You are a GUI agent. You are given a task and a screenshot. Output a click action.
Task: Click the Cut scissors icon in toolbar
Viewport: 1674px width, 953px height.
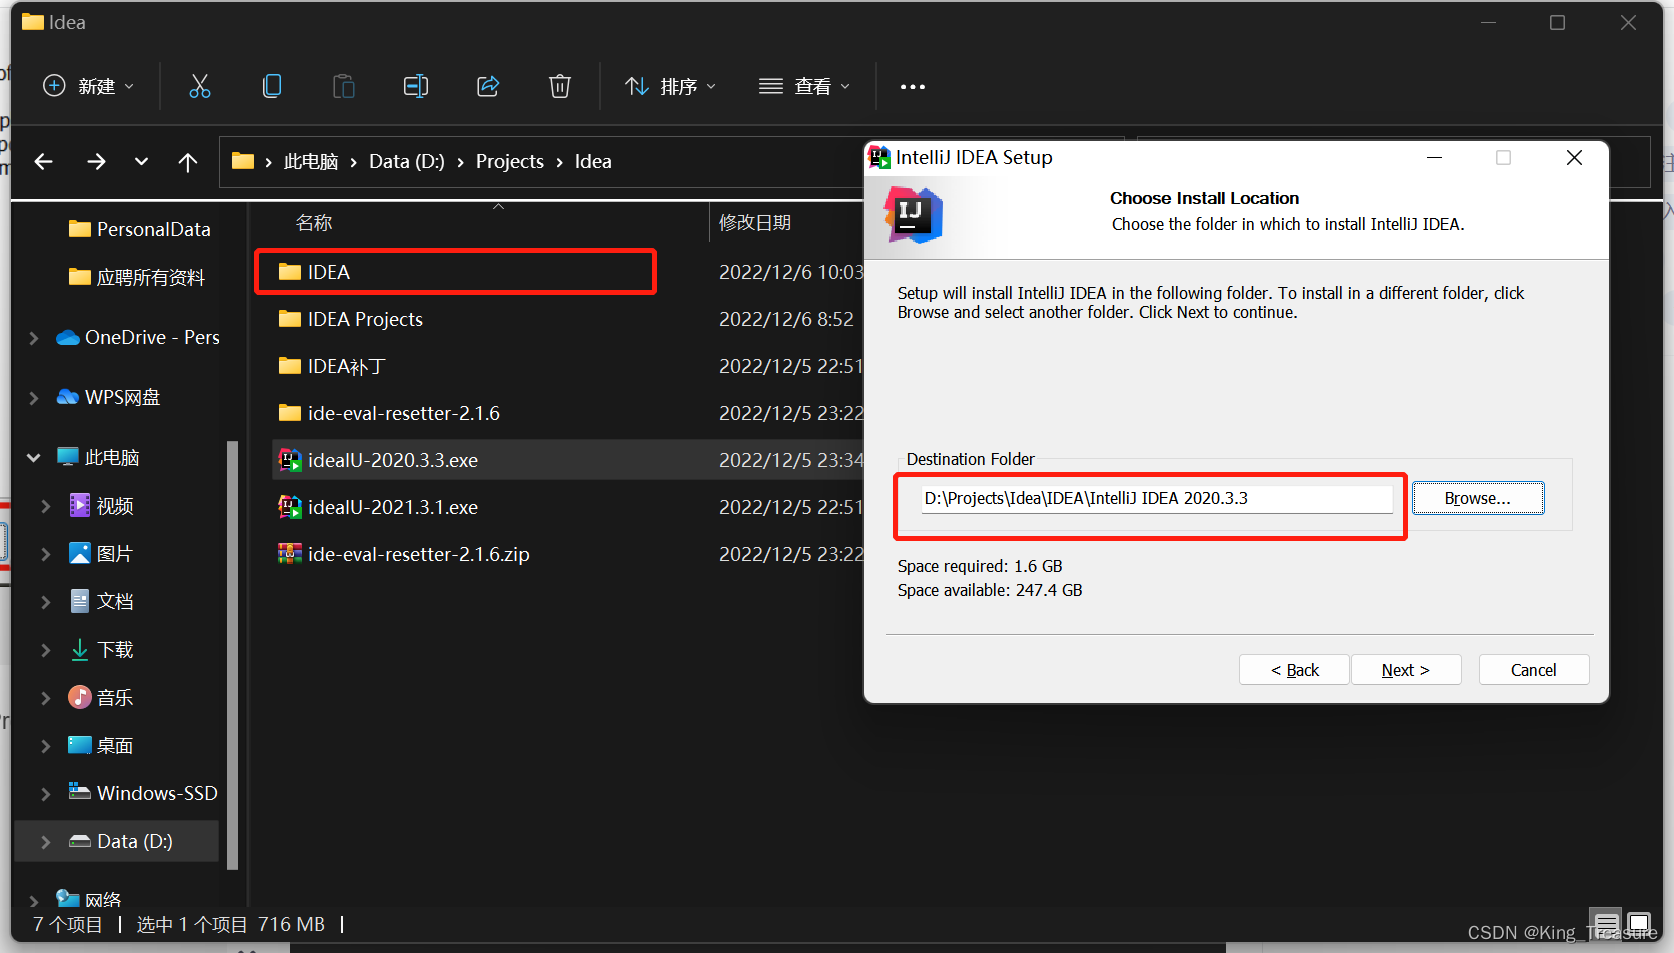click(200, 86)
